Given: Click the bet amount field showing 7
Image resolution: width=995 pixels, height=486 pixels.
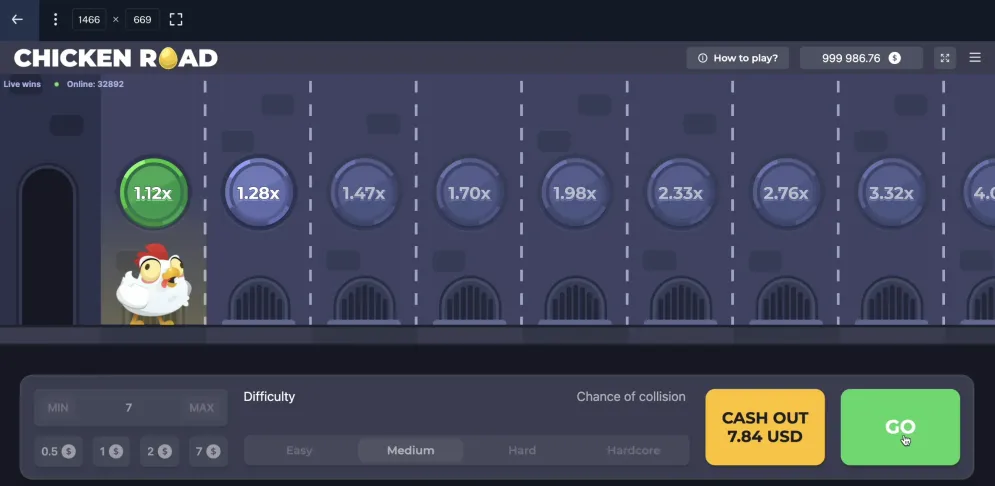Looking at the screenshot, I should click(x=130, y=407).
